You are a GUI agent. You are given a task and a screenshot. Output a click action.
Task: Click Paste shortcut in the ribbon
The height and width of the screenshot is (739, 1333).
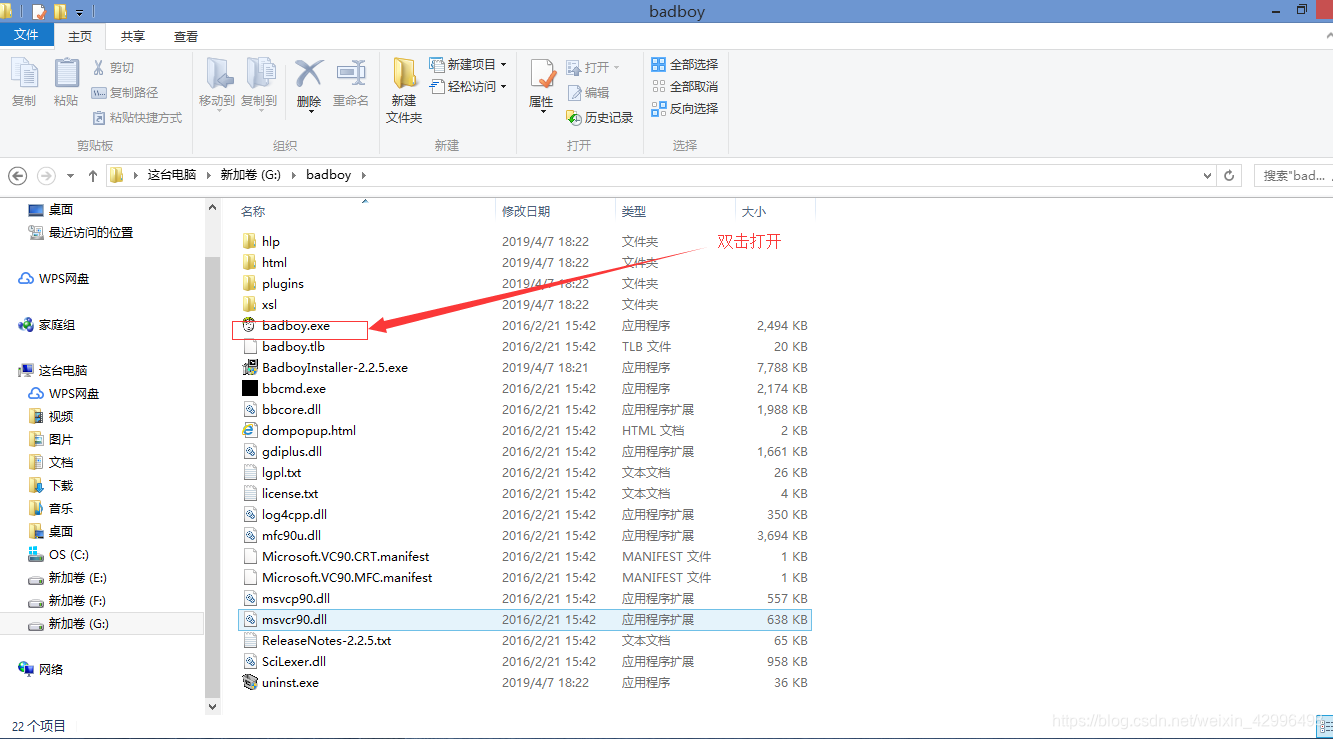pyautogui.click(x=136, y=117)
